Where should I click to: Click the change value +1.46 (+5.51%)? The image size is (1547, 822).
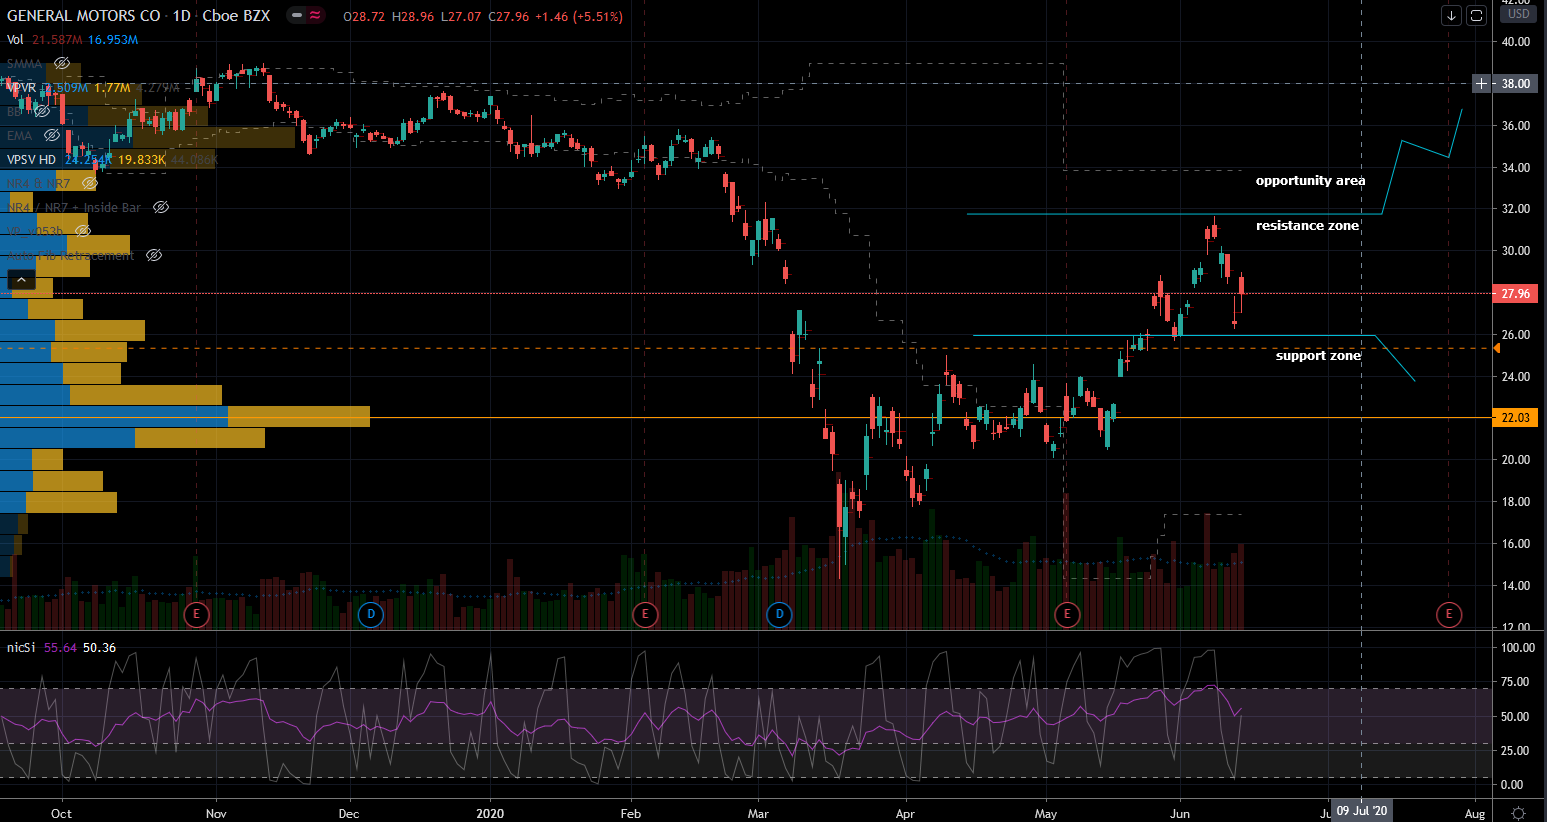pyautogui.click(x=579, y=17)
